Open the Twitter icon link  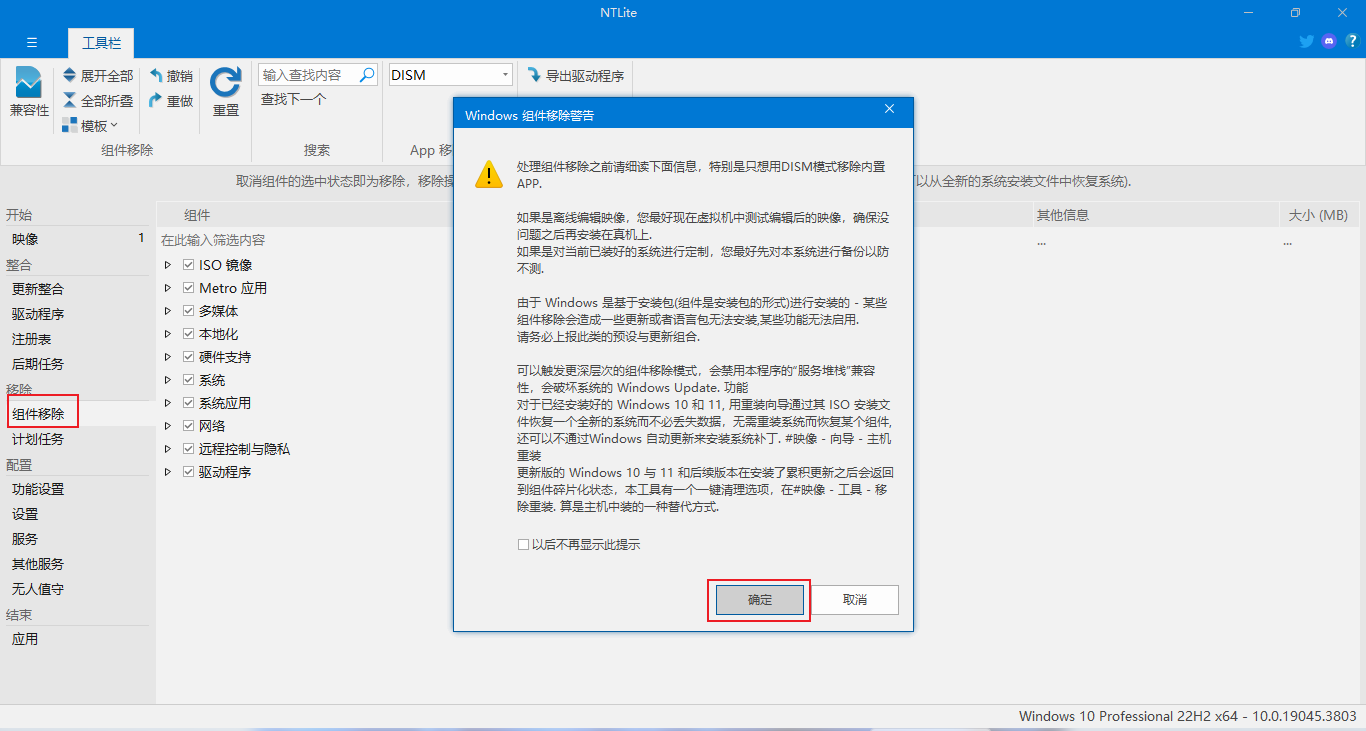coord(1306,41)
